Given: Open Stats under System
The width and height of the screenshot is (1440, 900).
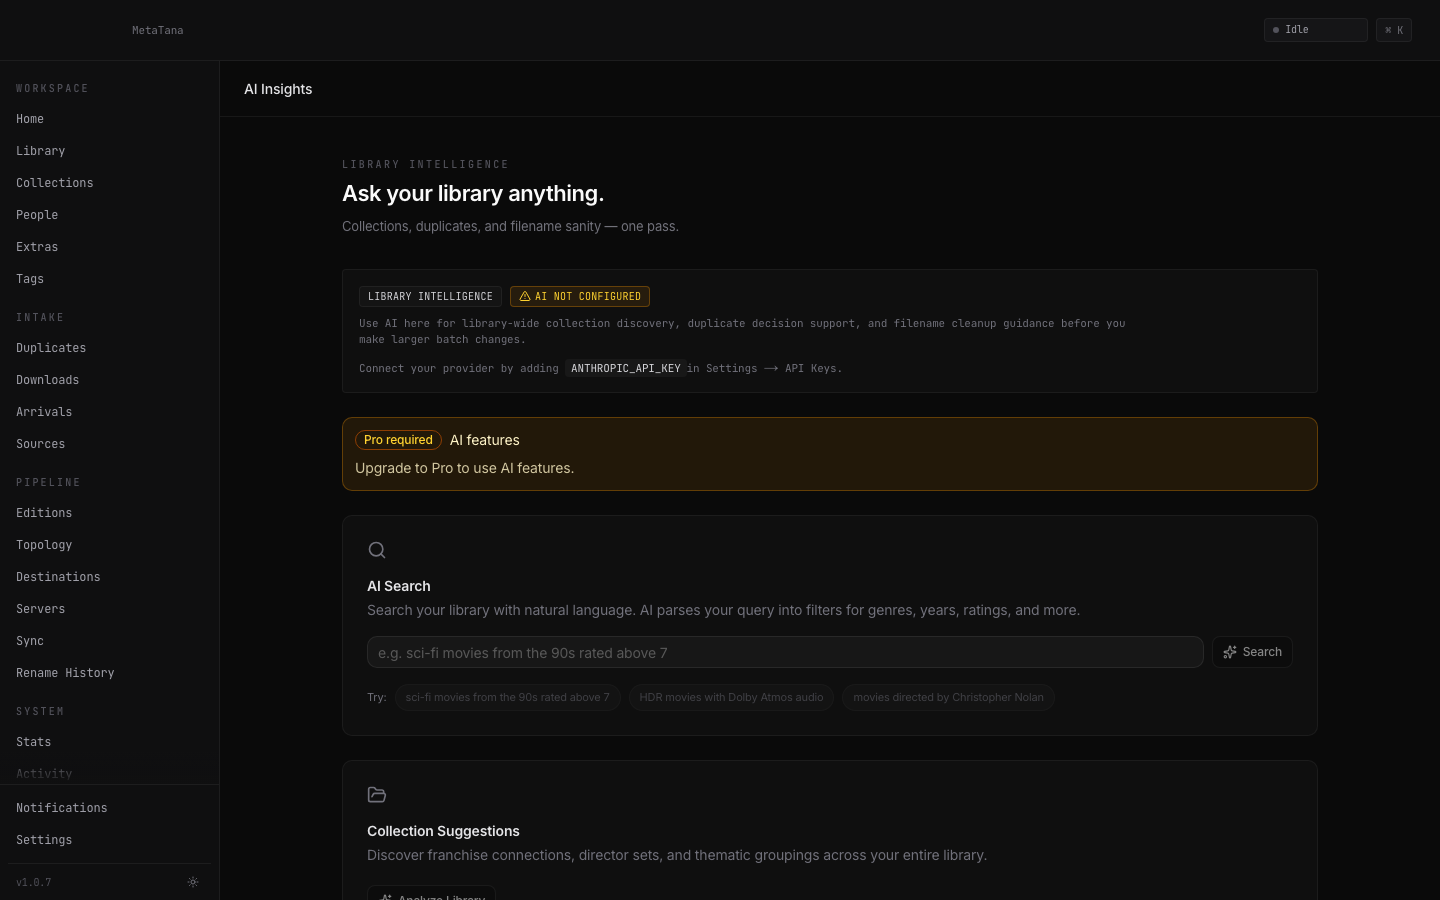Looking at the screenshot, I should tap(33, 742).
